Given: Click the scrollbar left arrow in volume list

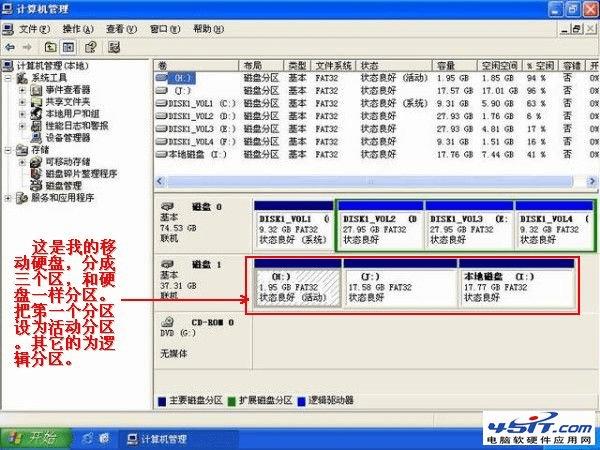Looking at the screenshot, I should tap(161, 181).
